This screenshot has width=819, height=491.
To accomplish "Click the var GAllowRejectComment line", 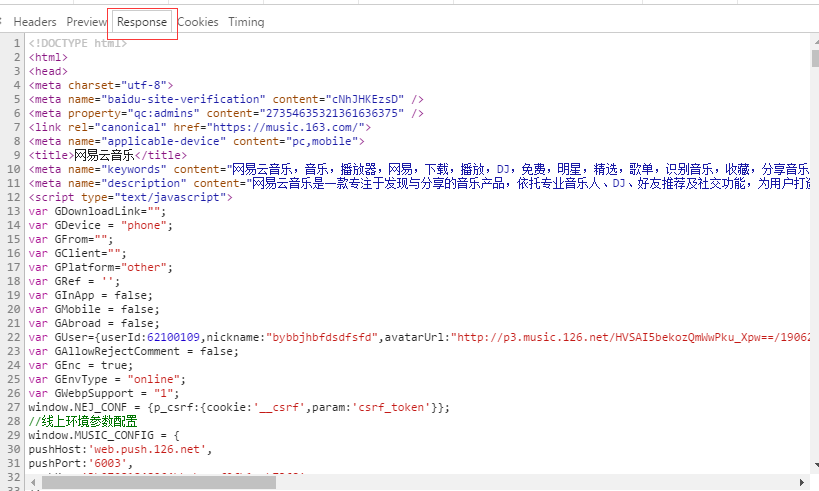I will (134, 352).
